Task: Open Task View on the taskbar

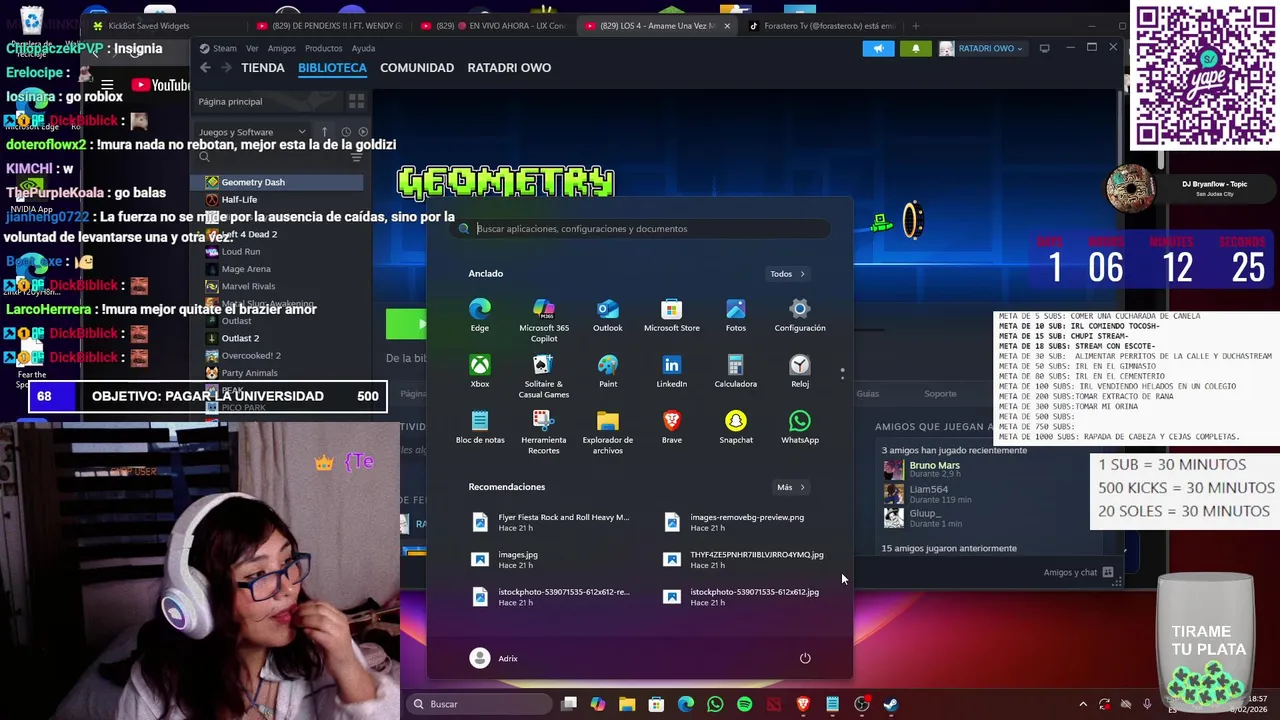Action: [569, 705]
